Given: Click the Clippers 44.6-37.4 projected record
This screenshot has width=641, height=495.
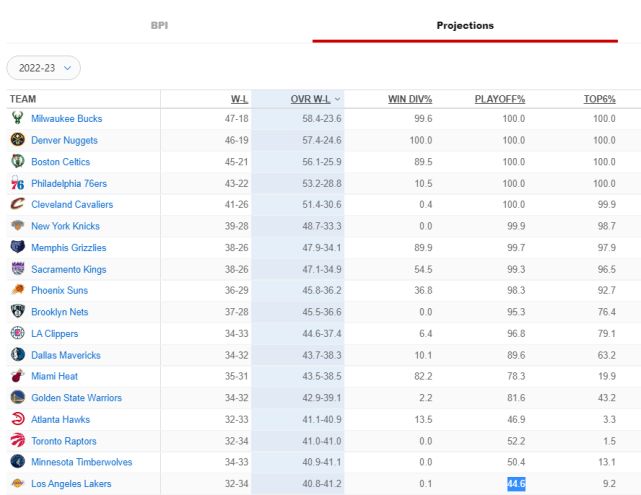Looking at the screenshot, I should pos(322,334).
